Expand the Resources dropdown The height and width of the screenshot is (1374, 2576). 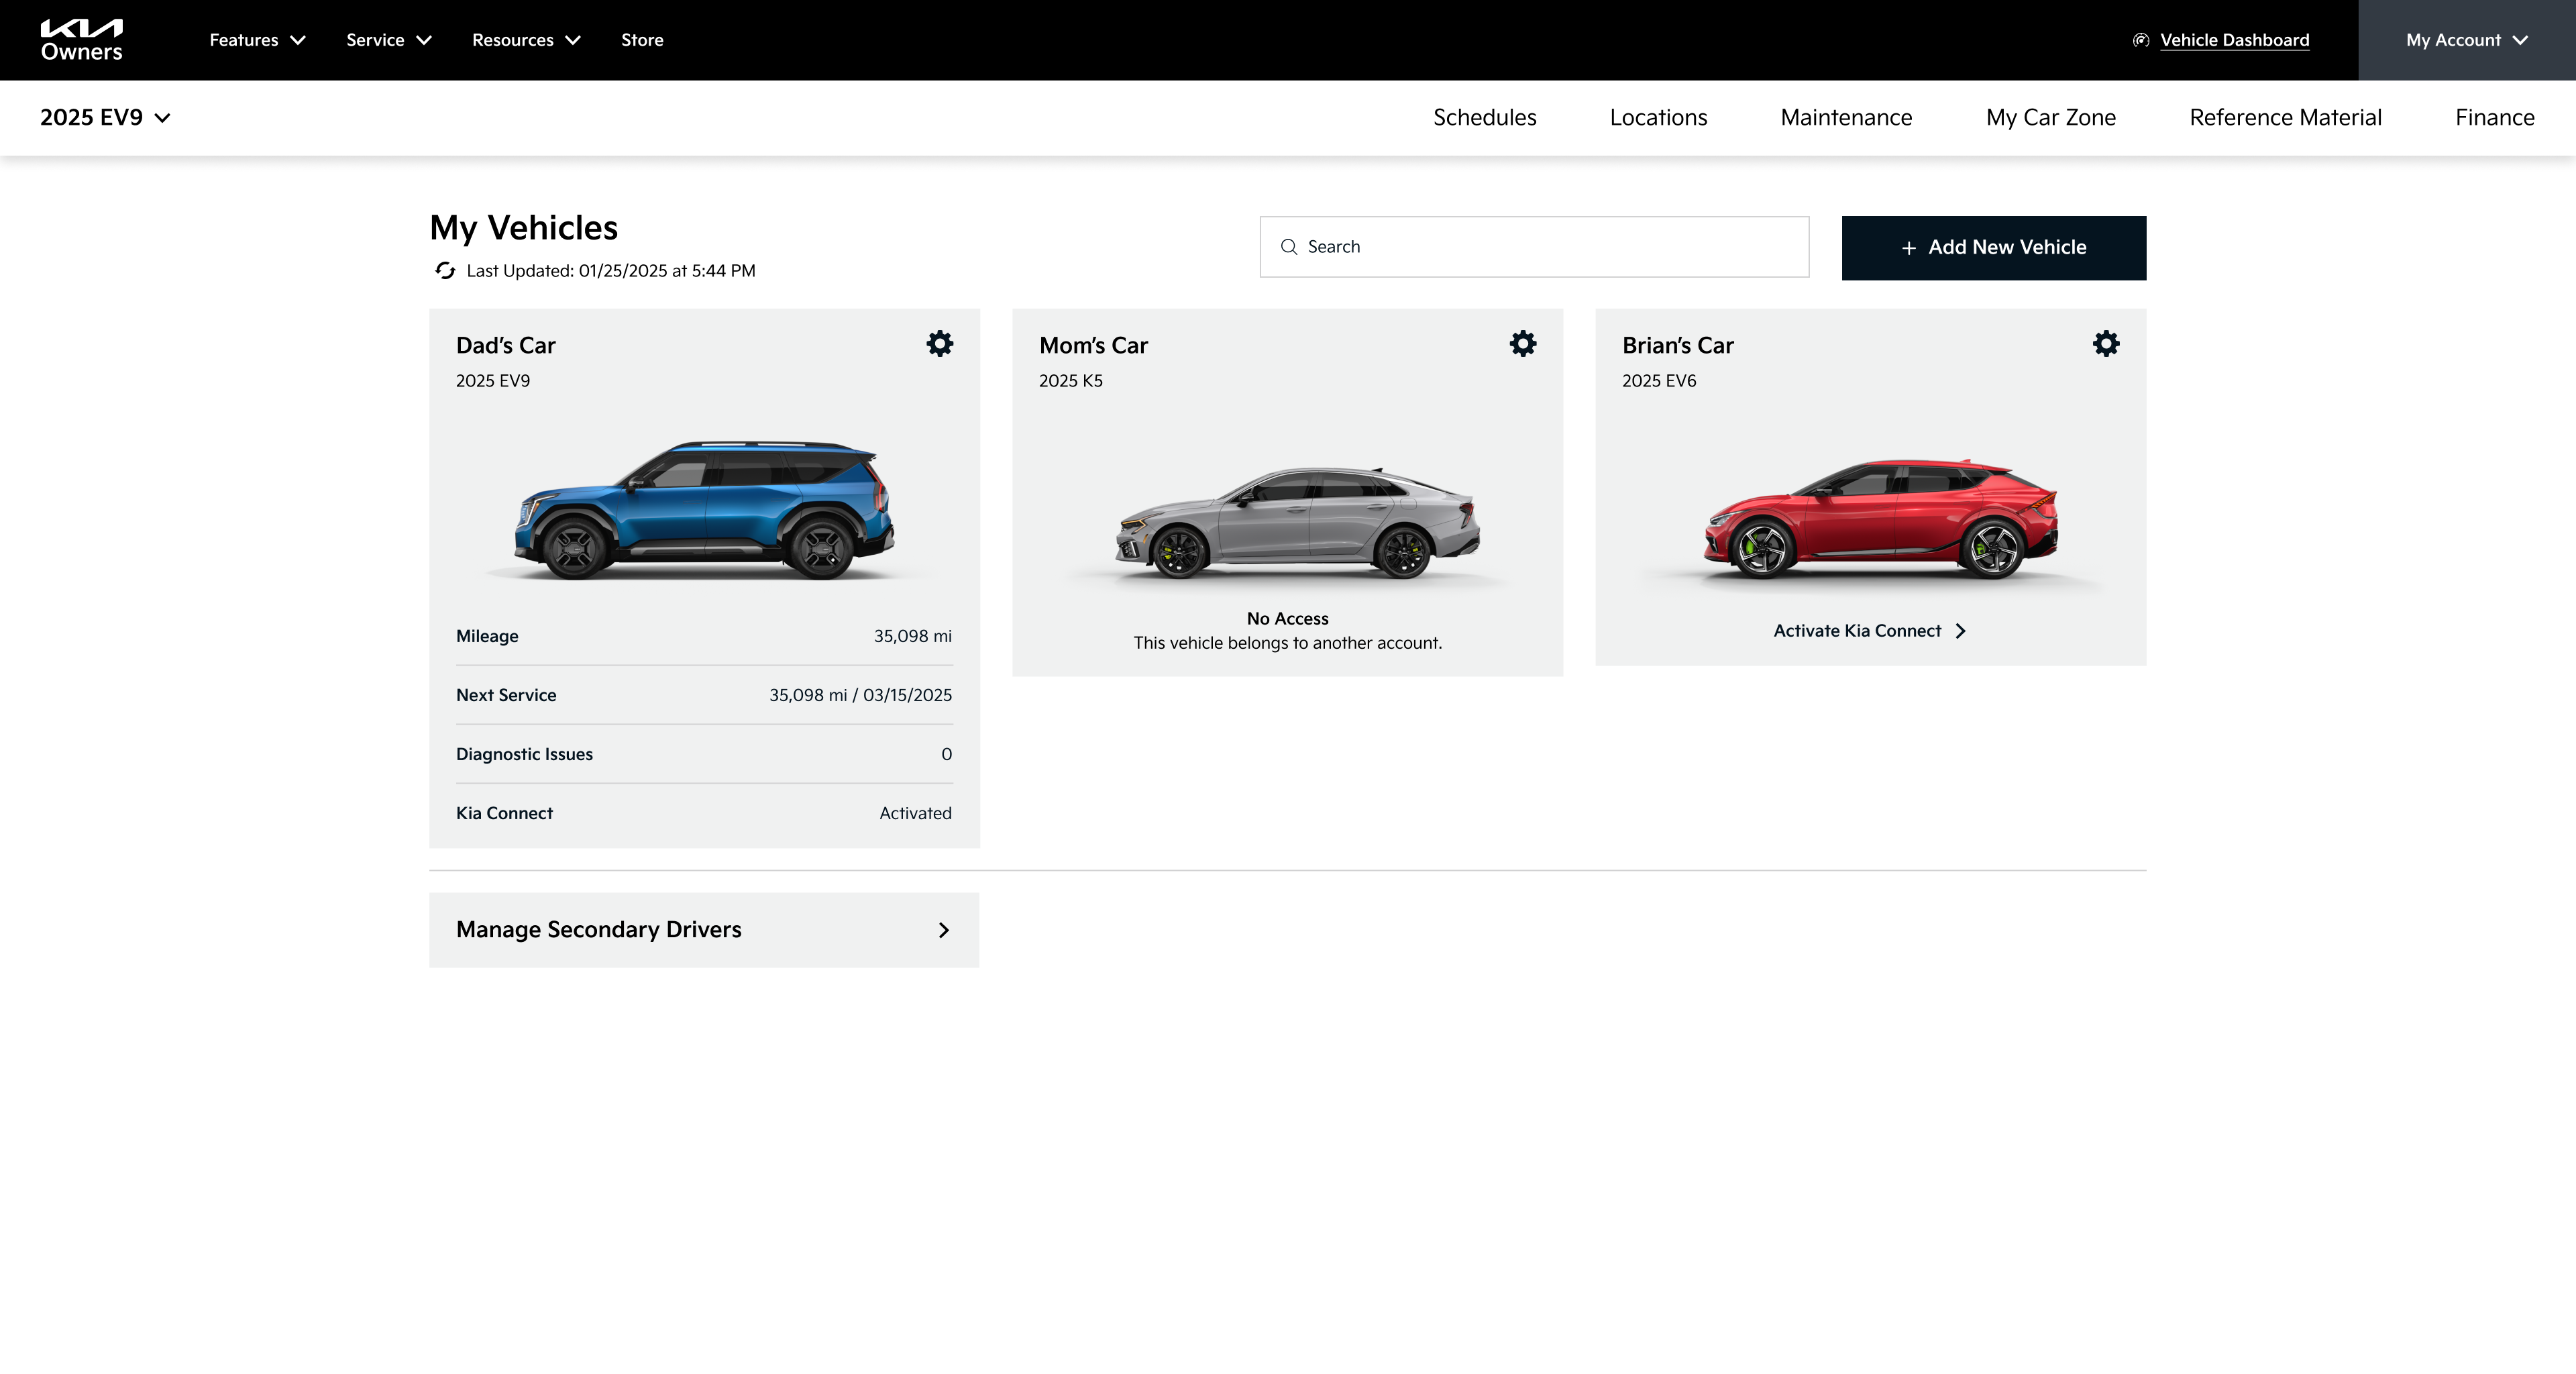[525, 40]
